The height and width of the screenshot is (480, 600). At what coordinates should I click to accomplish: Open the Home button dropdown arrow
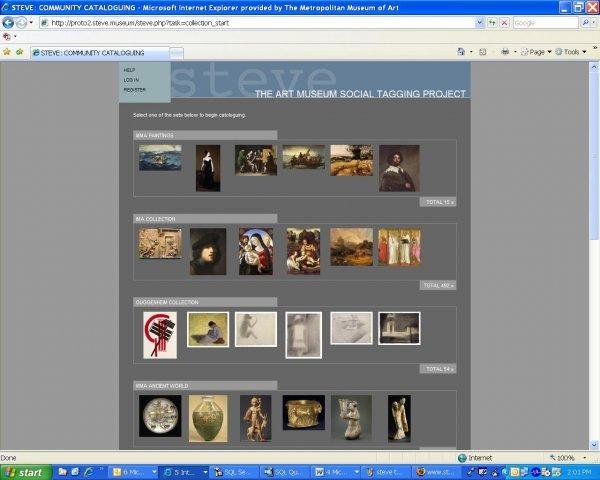coord(471,52)
